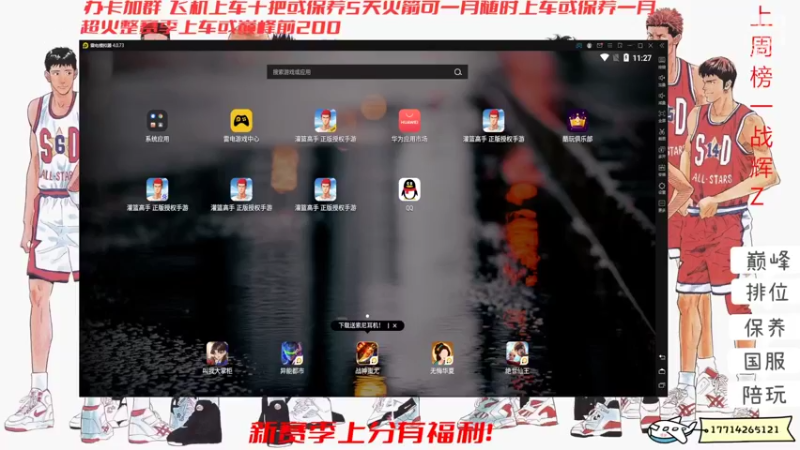Click the 下载送索尼耳机 promo bubble text
The height and width of the screenshot is (450, 800).
(x=360, y=326)
